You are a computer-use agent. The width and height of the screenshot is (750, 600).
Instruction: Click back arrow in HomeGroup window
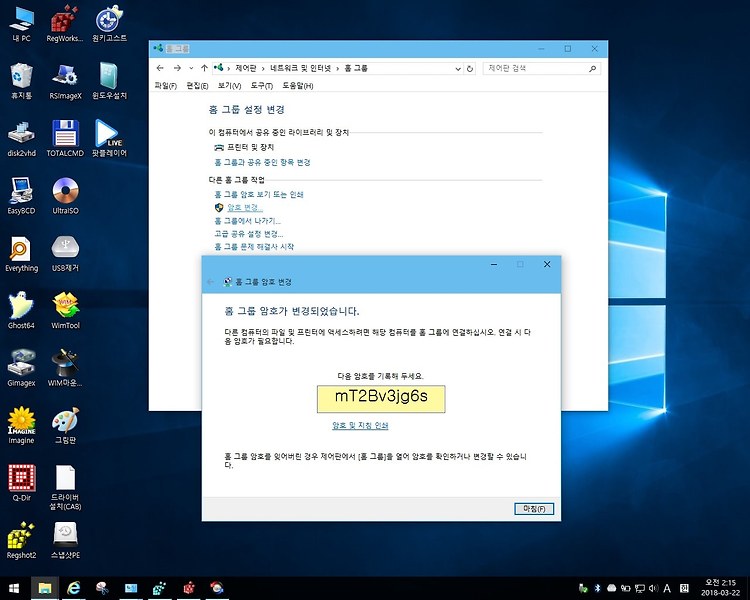click(160, 68)
